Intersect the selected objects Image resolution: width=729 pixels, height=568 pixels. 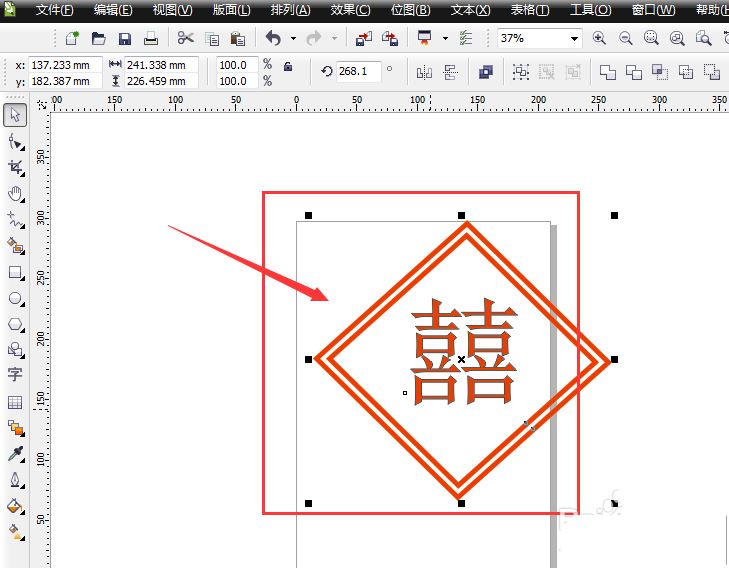click(660, 72)
